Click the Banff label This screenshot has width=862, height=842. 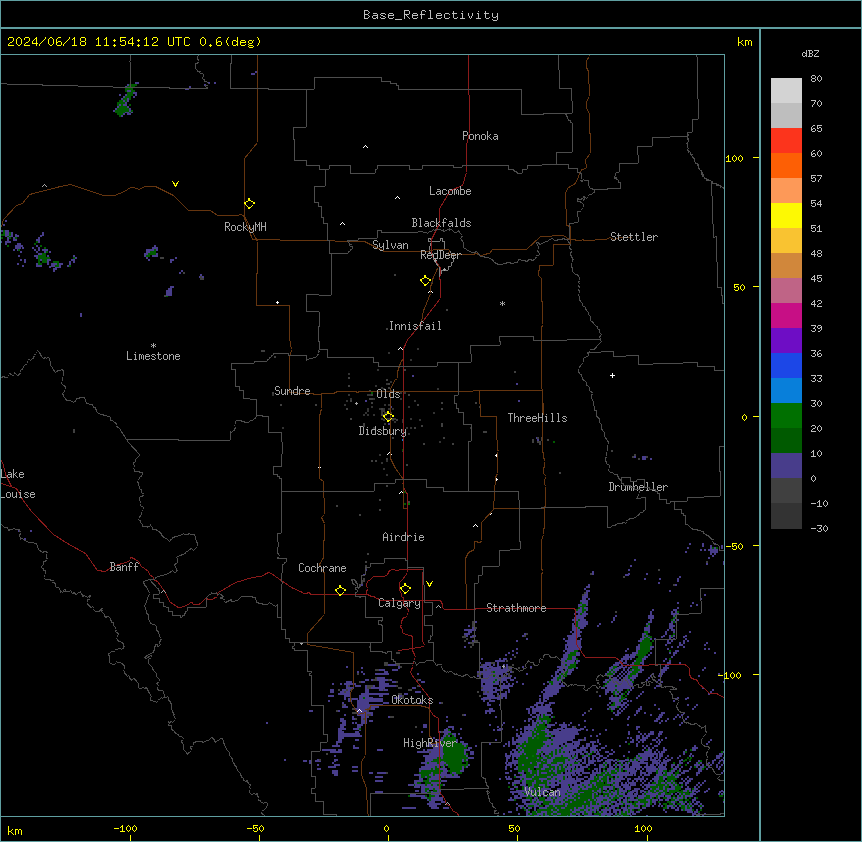point(124,567)
